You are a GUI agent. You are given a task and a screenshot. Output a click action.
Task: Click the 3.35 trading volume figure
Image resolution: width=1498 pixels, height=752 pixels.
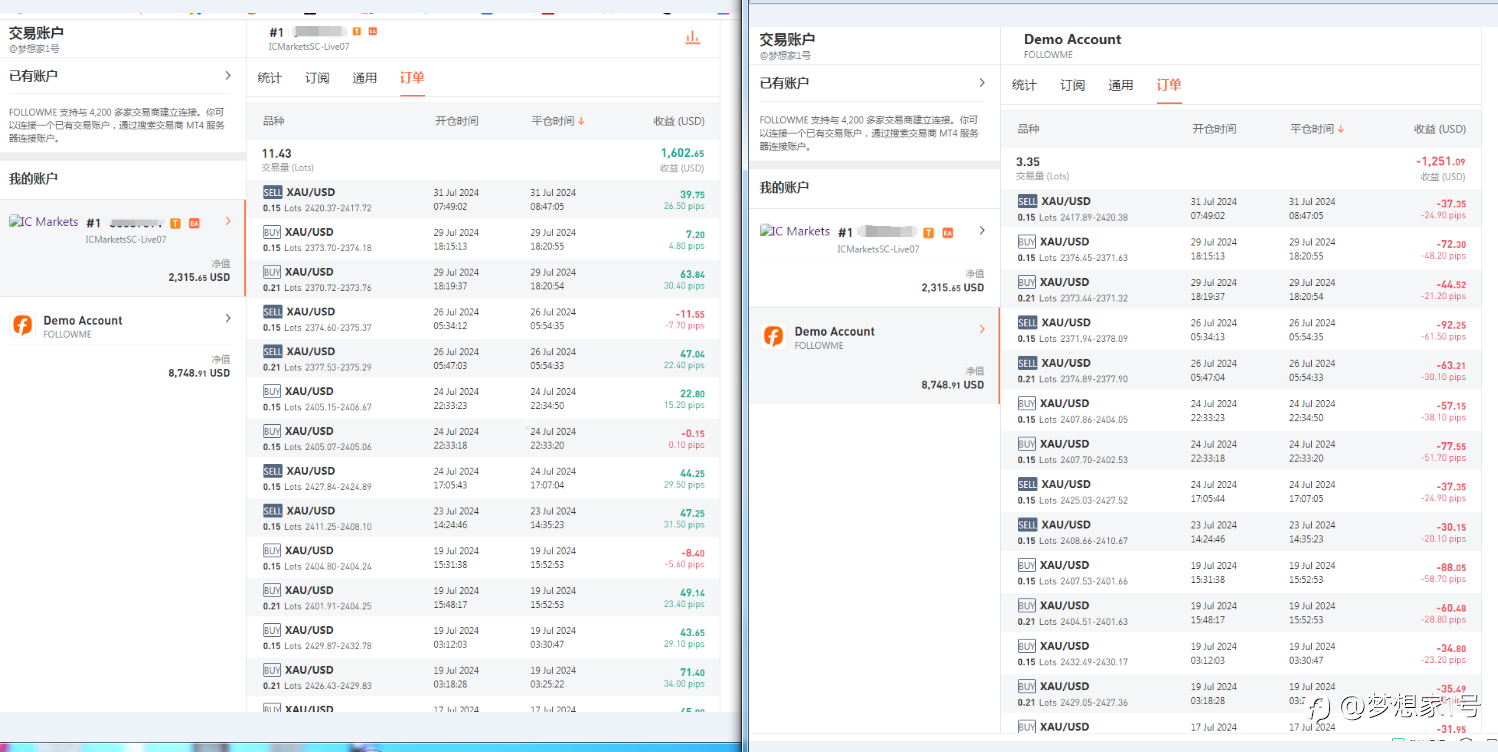1028,162
